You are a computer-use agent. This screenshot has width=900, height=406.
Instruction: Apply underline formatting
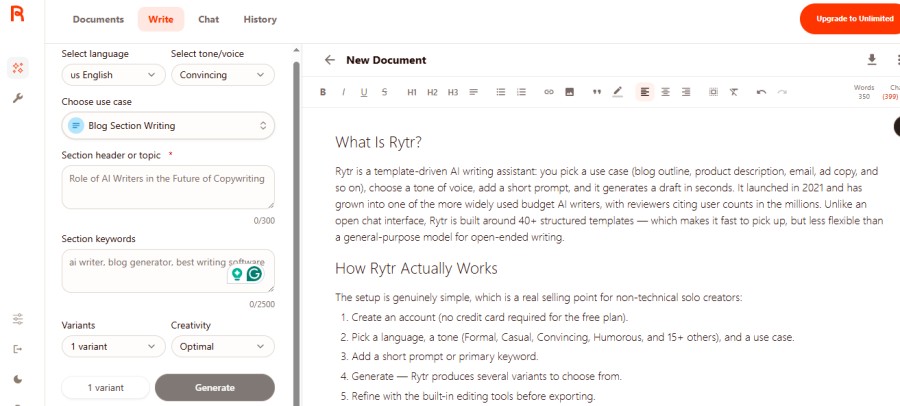(x=364, y=92)
